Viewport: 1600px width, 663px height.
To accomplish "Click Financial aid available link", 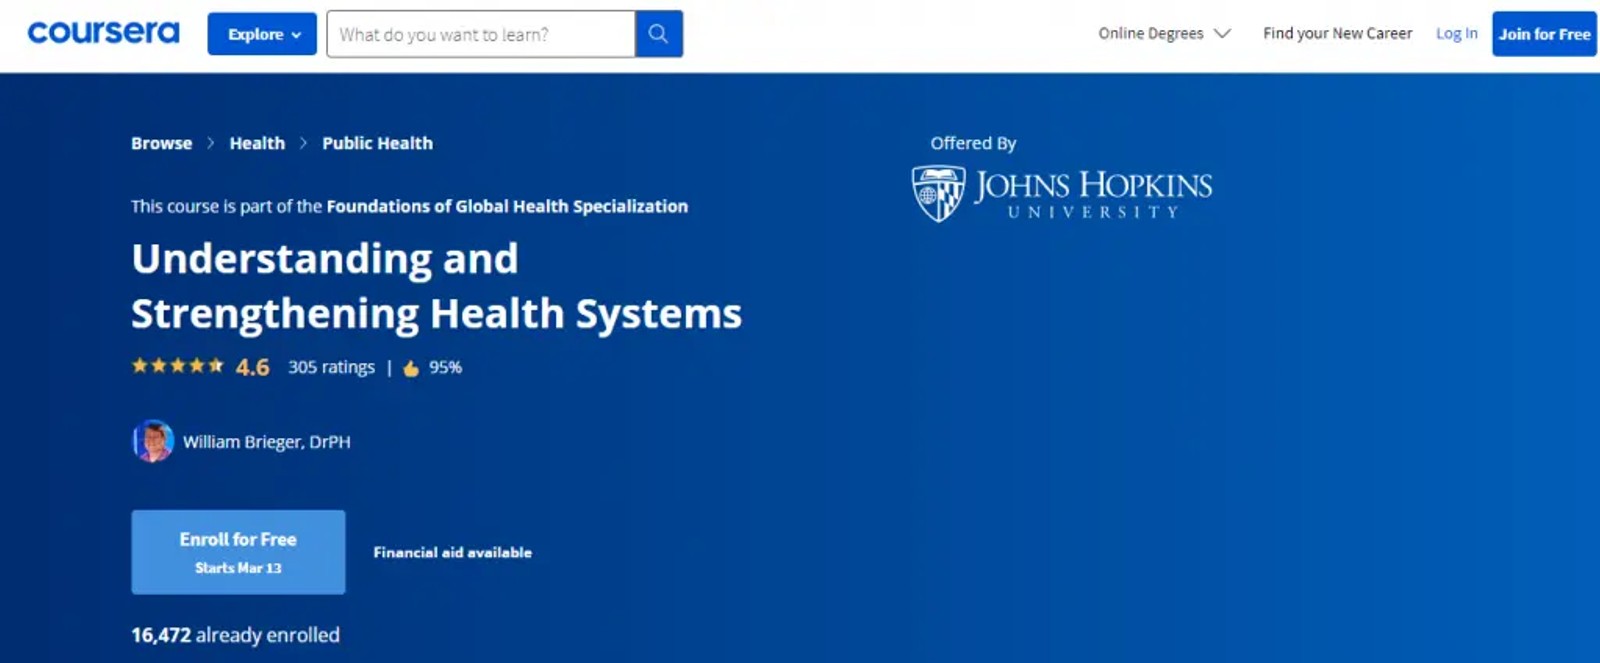I will tap(452, 552).
